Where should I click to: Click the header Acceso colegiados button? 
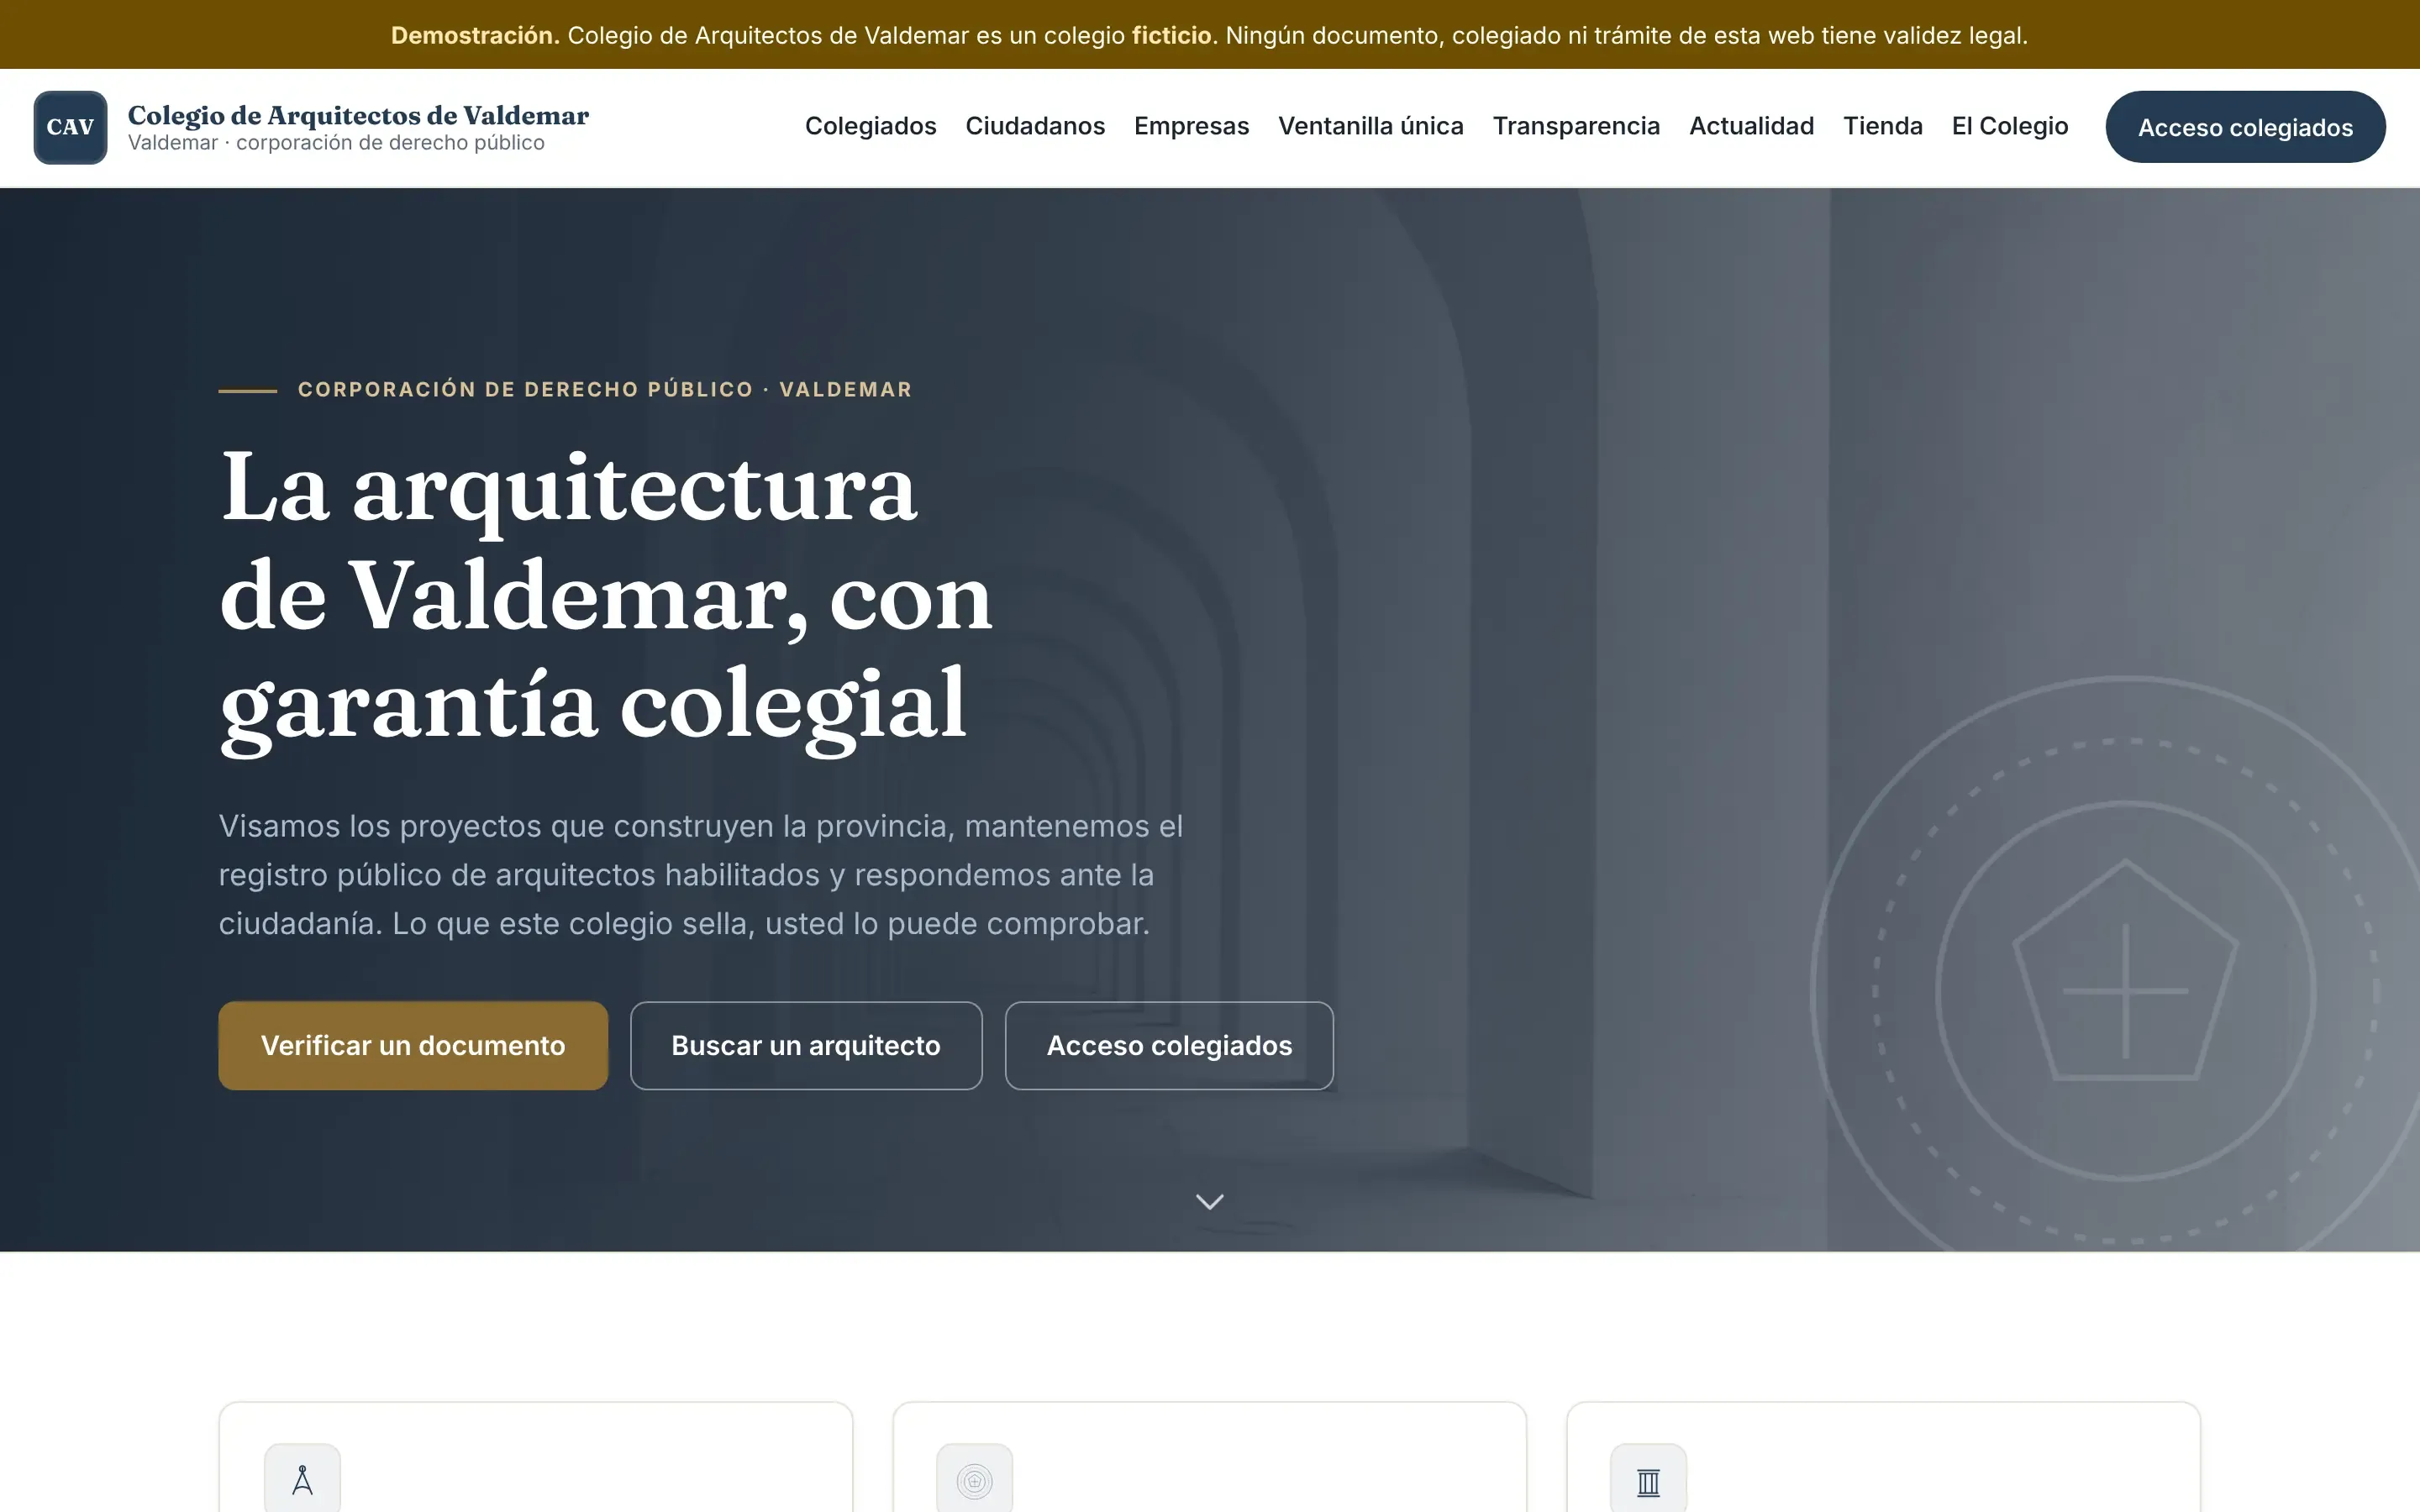(2245, 127)
